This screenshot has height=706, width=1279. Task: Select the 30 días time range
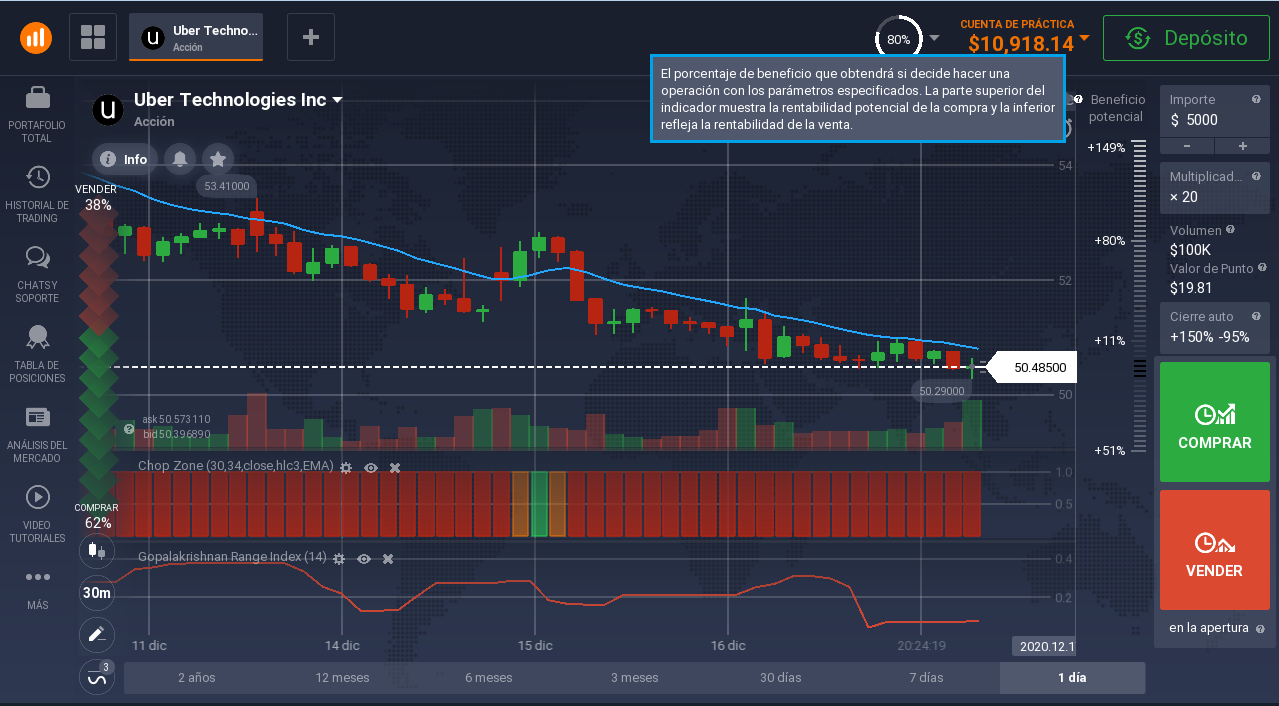[781, 677]
